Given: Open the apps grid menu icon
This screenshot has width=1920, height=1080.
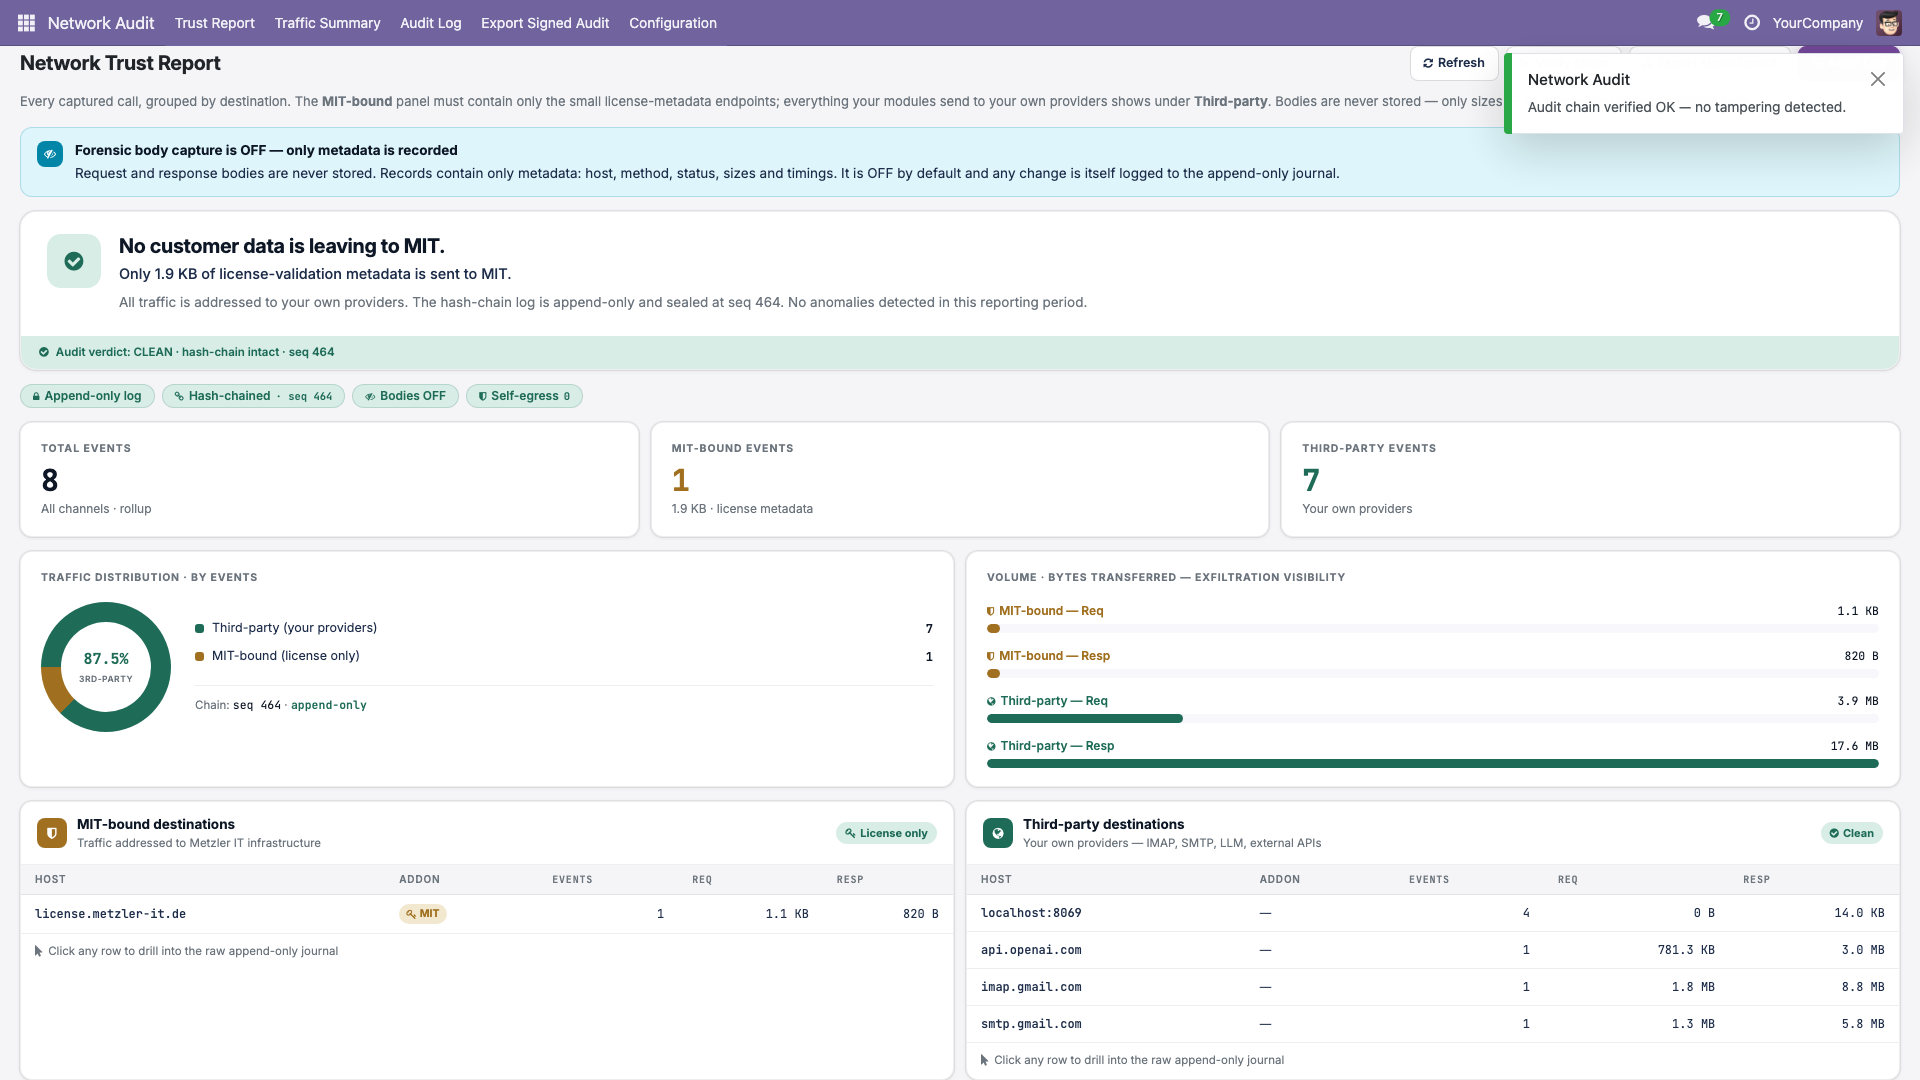Looking at the screenshot, I should tap(26, 22).
